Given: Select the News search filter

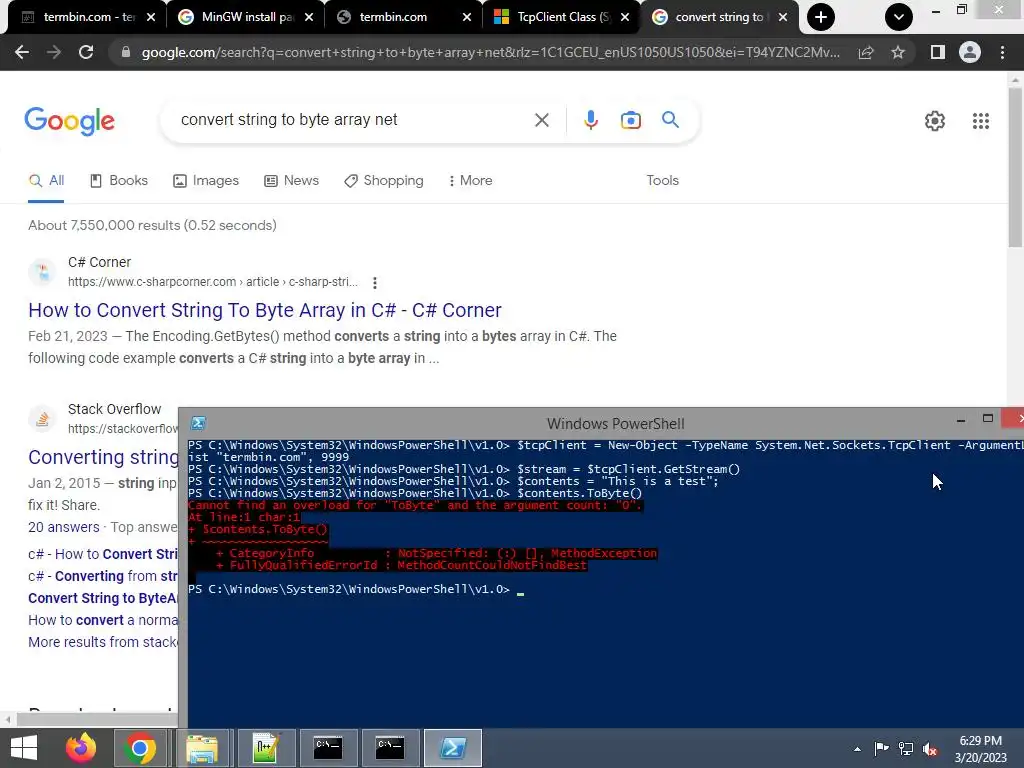Looking at the screenshot, I should coord(291,181).
